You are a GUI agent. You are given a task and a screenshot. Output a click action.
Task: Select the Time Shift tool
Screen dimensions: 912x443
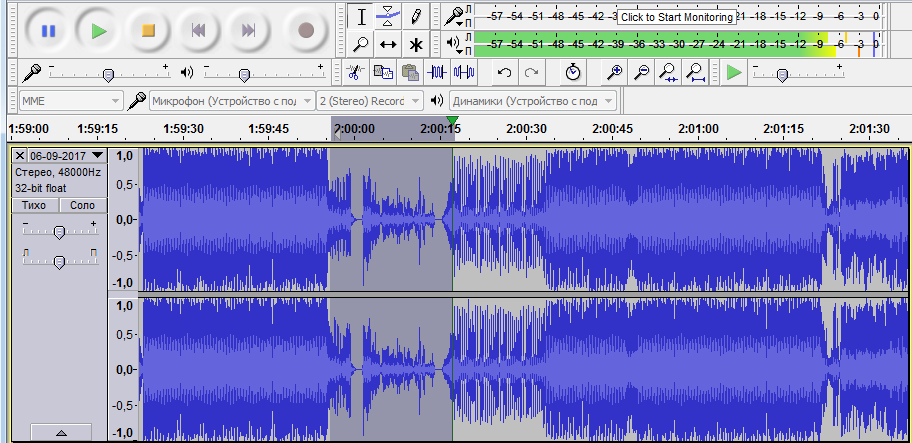(388, 44)
